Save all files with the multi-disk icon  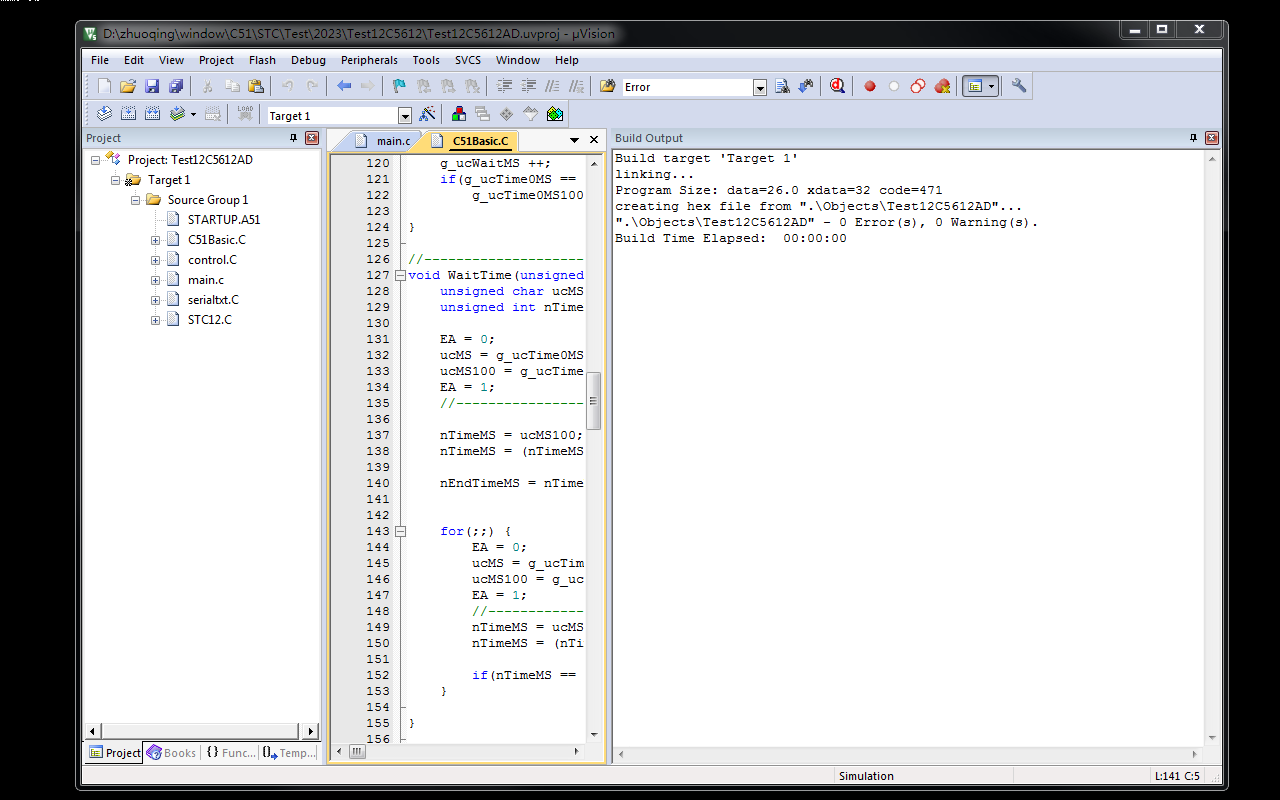(x=176, y=87)
